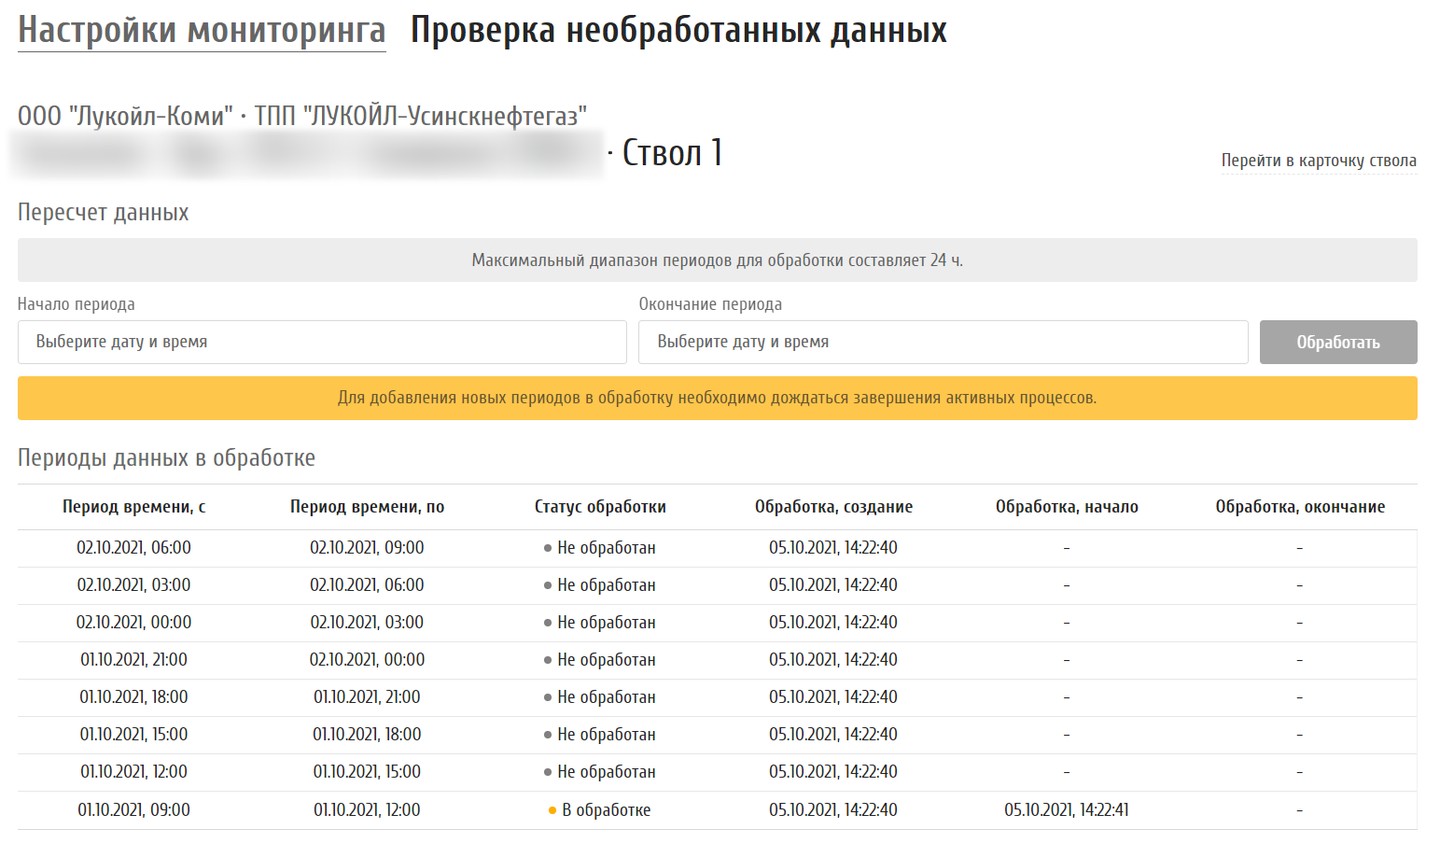Click the ООО "Лукойл-Коми" organization line
The height and width of the screenshot is (857, 1440).
[302, 116]
